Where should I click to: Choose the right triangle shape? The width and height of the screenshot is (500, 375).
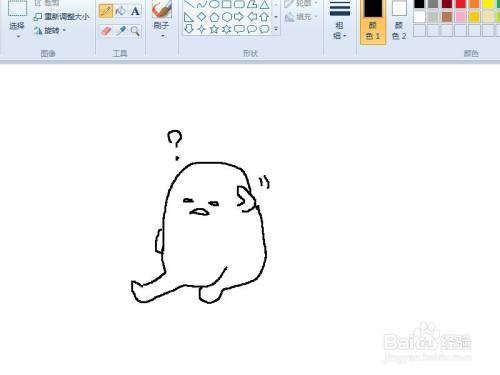click(x=189, y=16)
